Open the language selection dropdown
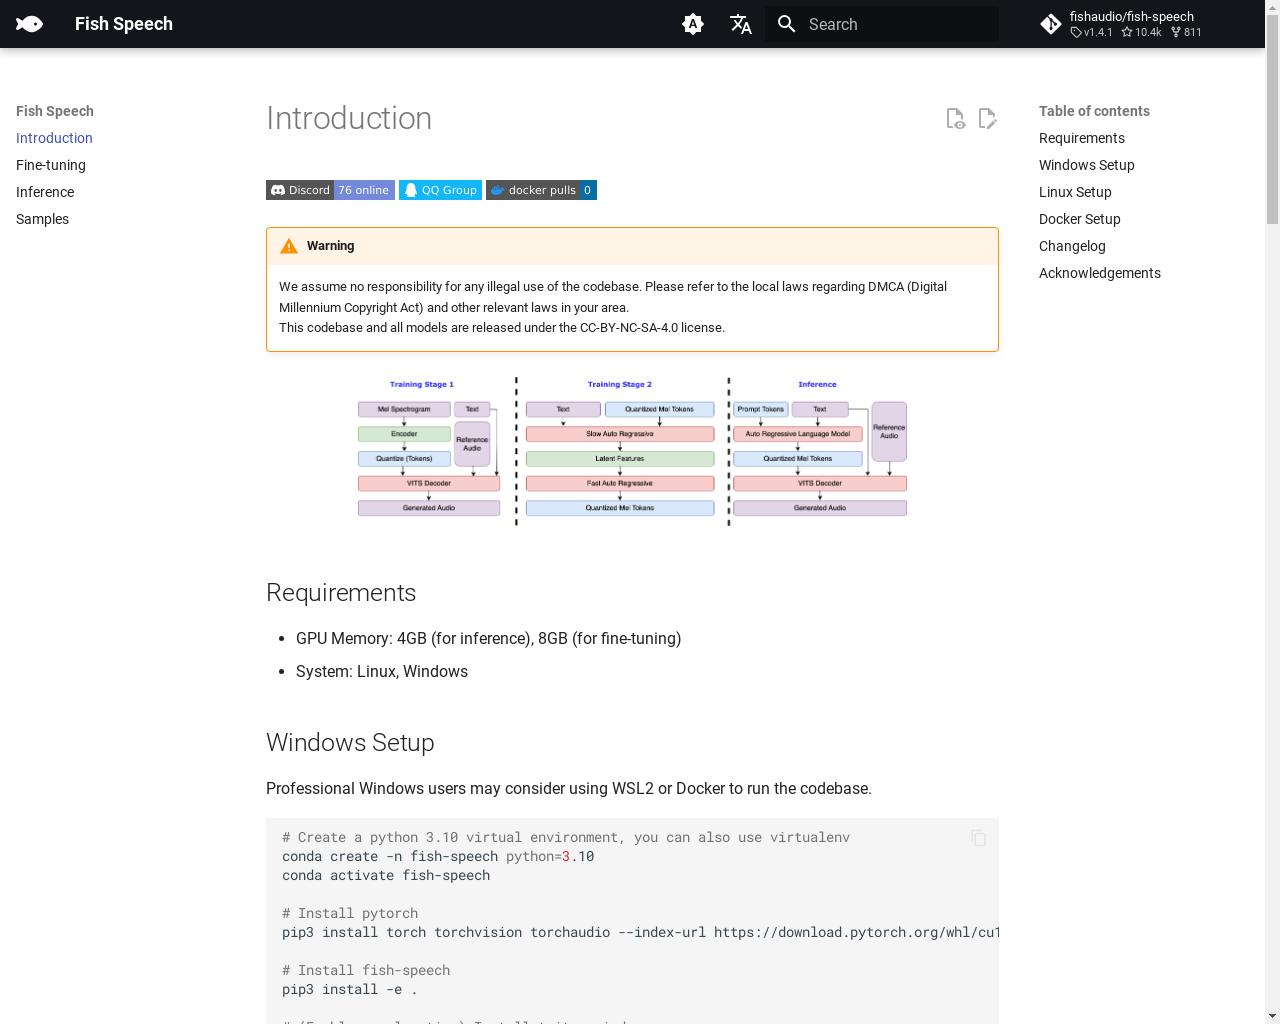This screenshot has width=1280, height=1024. coord(741,24)
